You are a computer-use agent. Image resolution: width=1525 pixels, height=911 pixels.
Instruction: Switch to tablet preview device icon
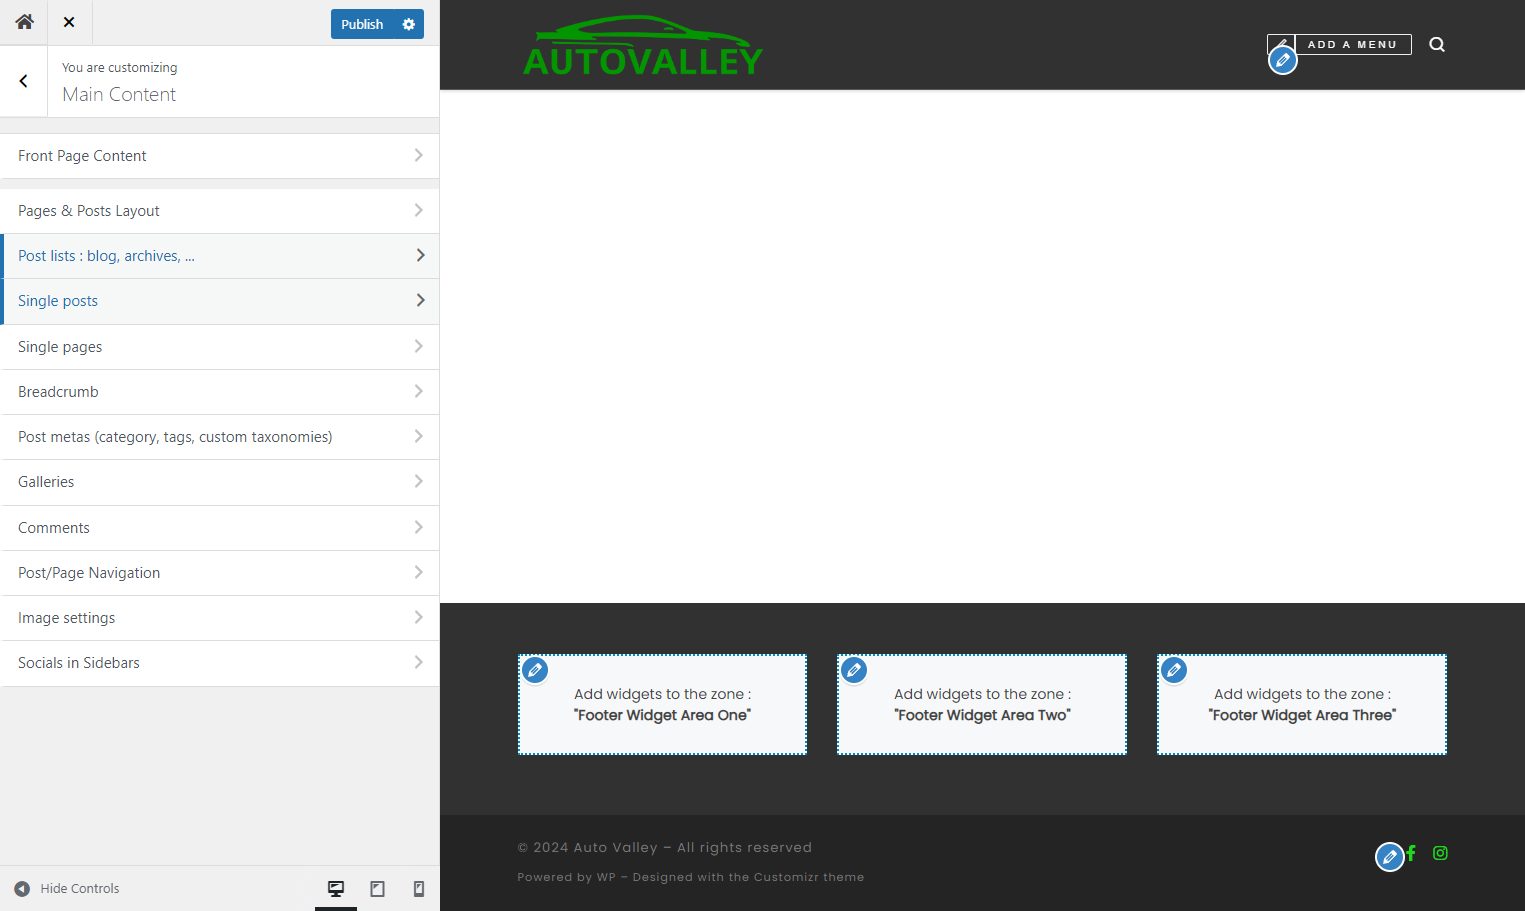tap(378, 888)
